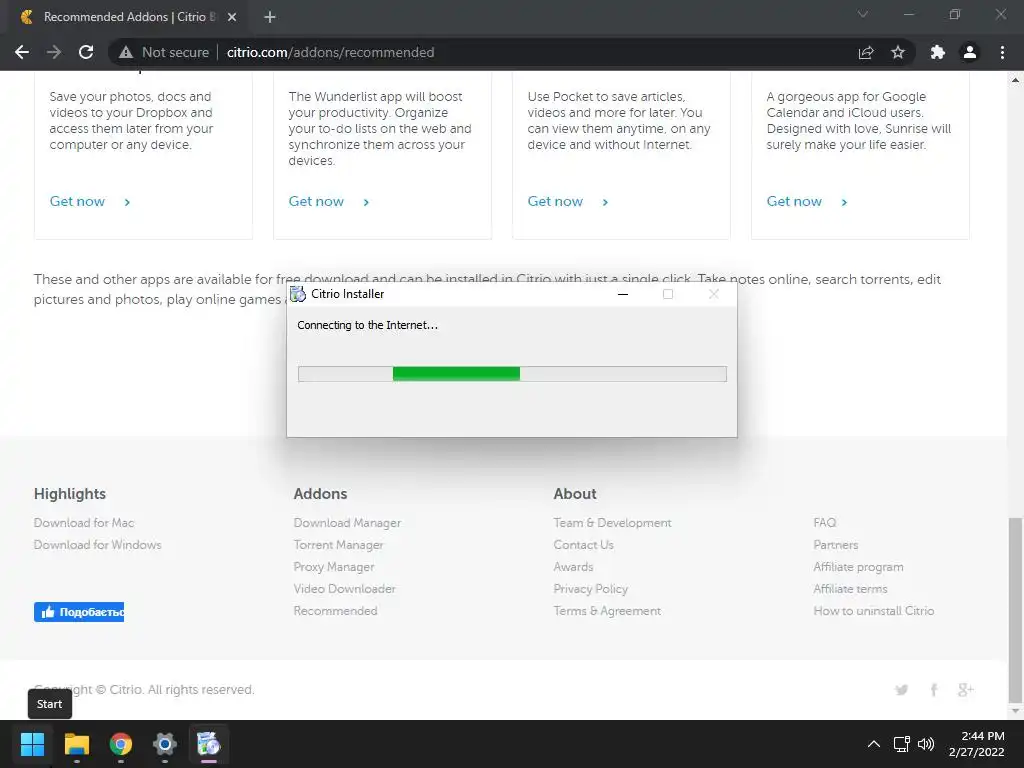
Task: Open Download for Mac footer link
Action: 84,522
